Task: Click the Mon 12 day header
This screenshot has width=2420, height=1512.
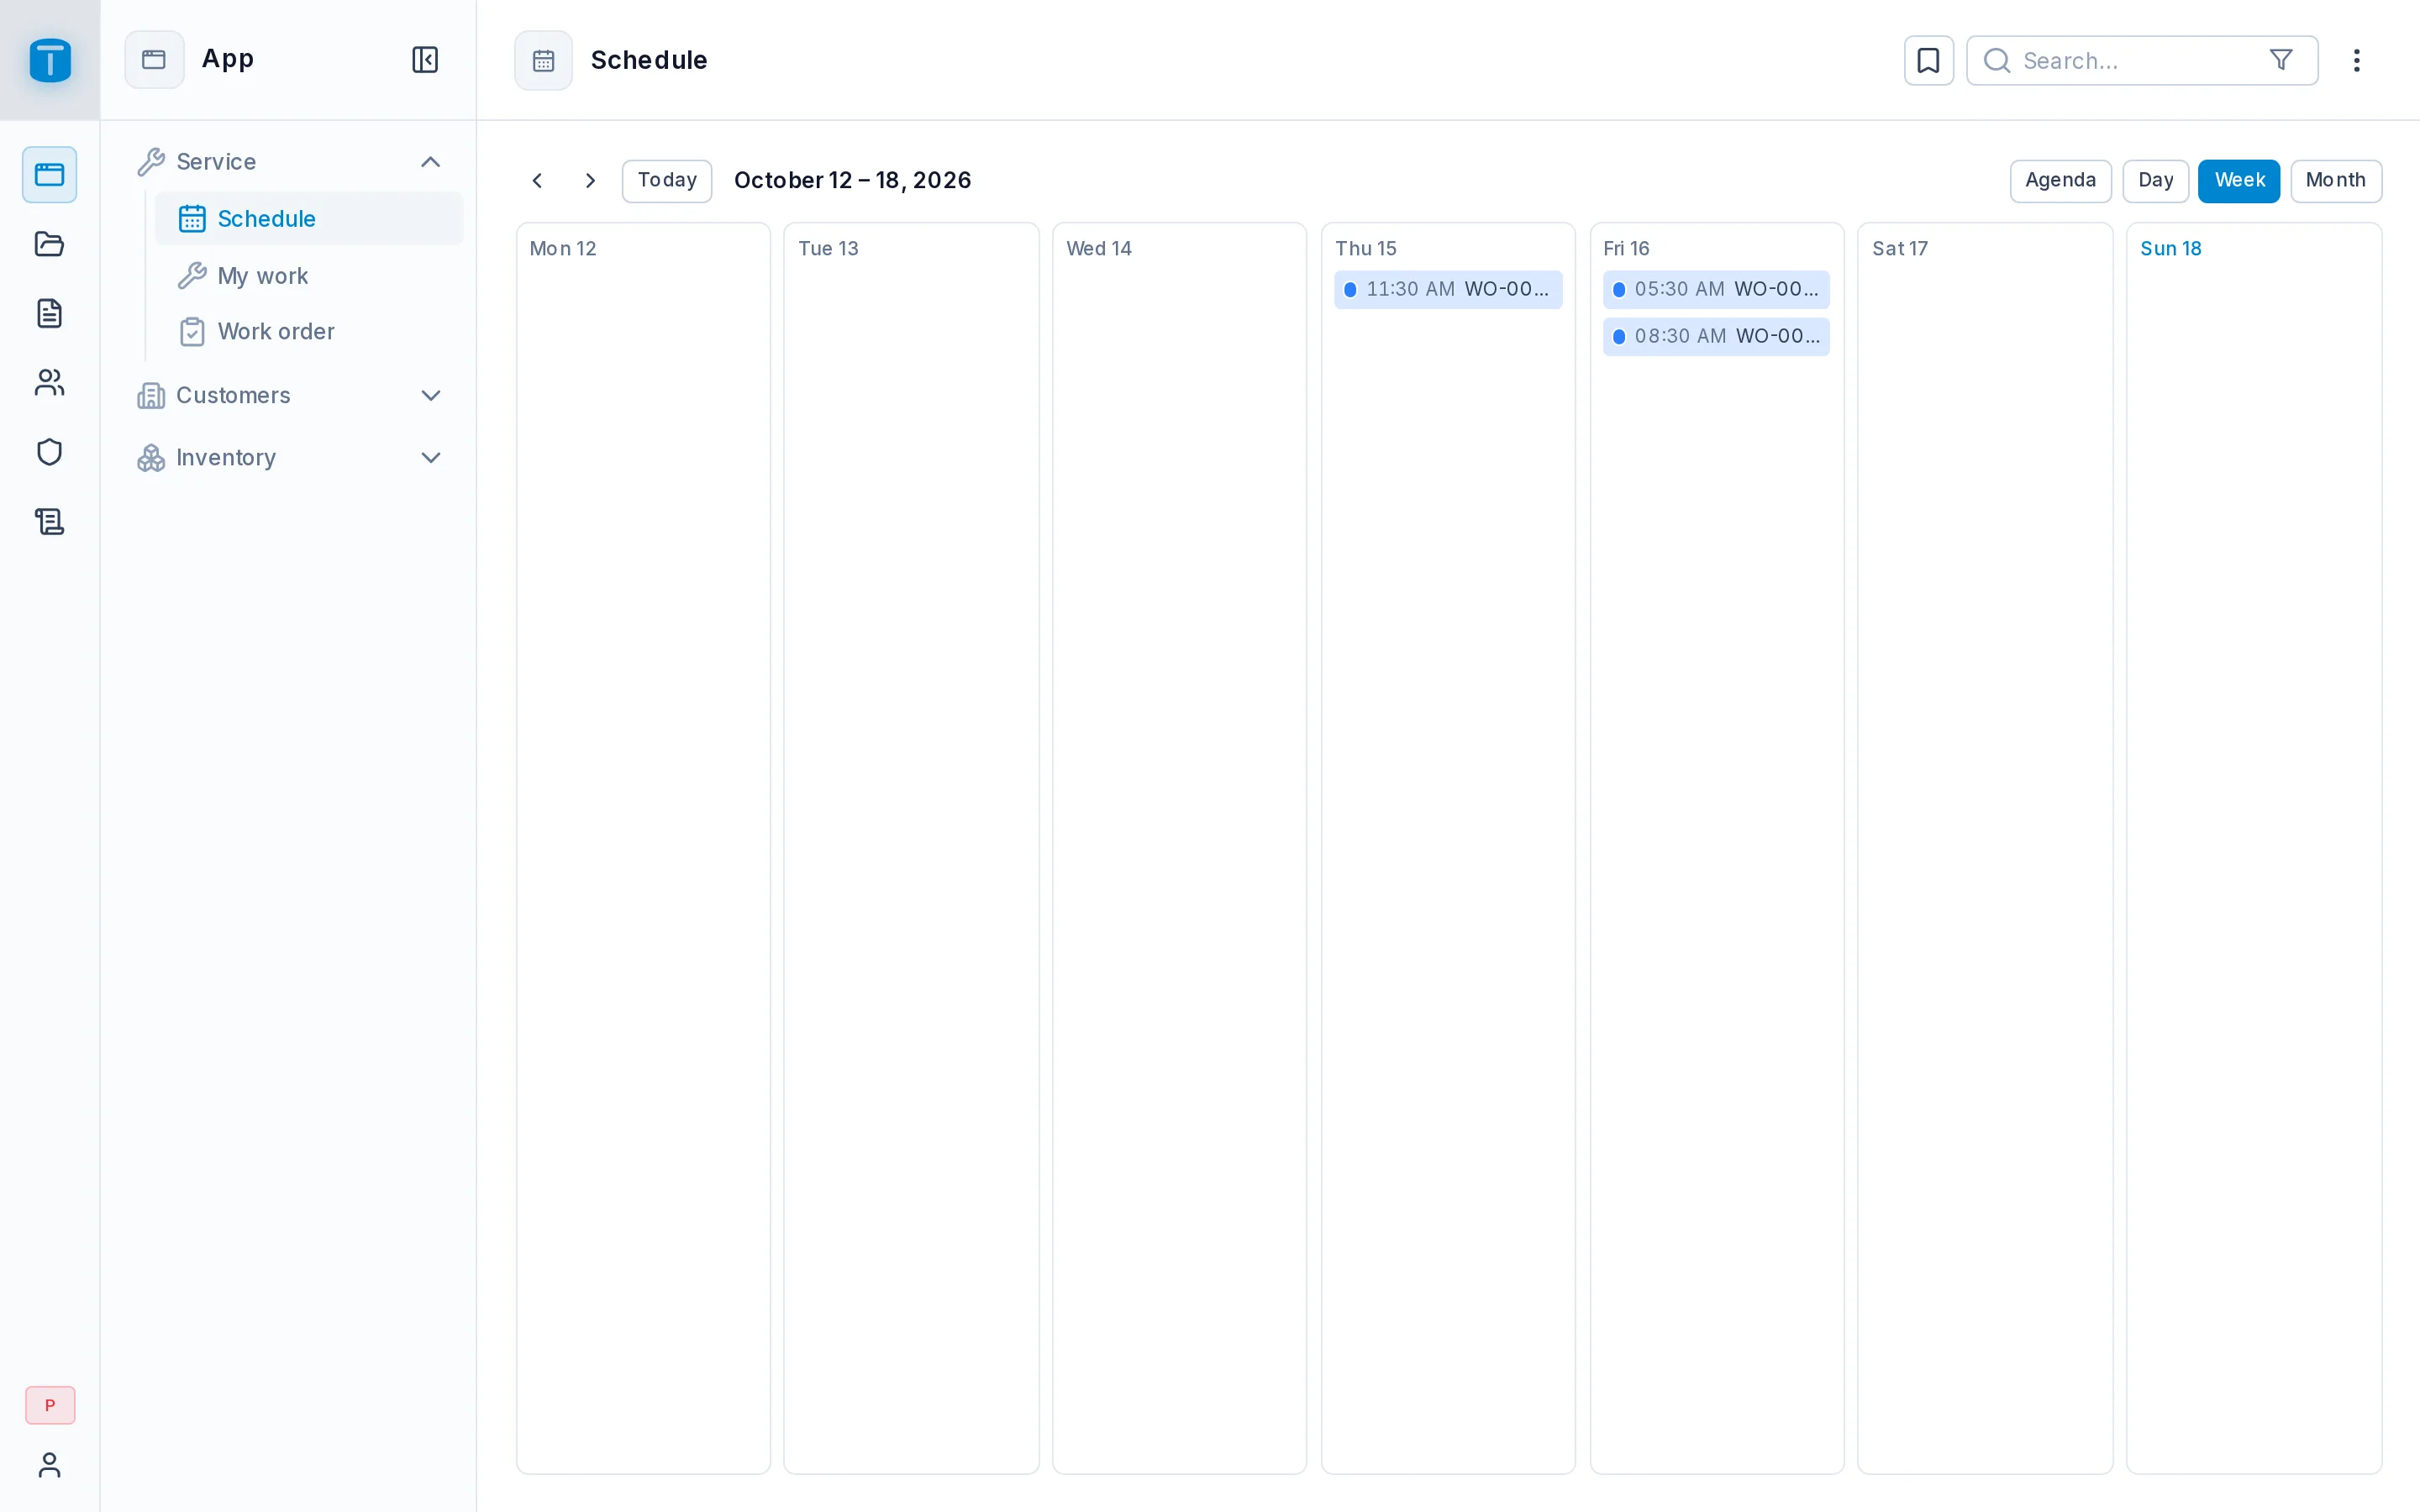Action: 563,249
